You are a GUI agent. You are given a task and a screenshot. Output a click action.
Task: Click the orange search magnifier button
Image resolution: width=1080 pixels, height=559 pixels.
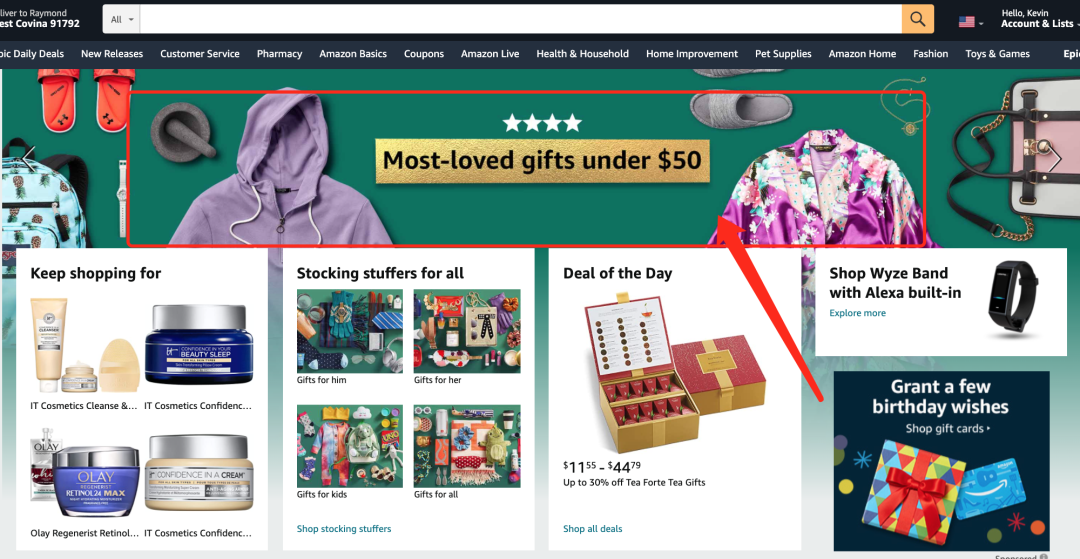917,19
